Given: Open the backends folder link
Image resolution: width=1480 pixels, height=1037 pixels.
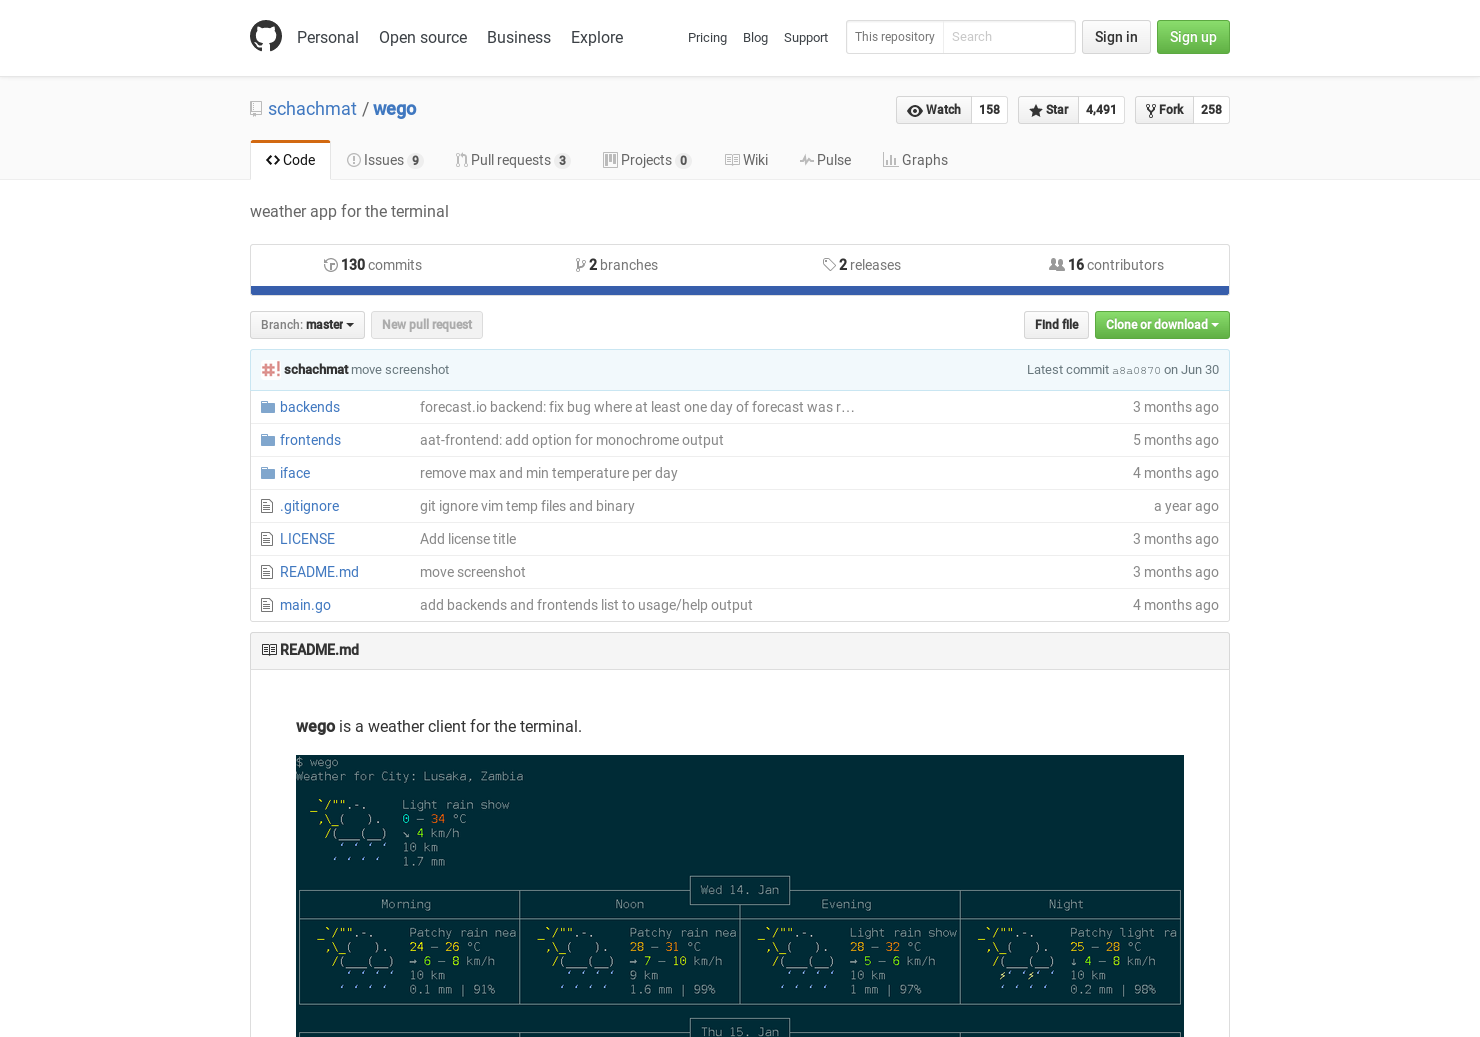Looking at the screenshot, I should (310, 407).
